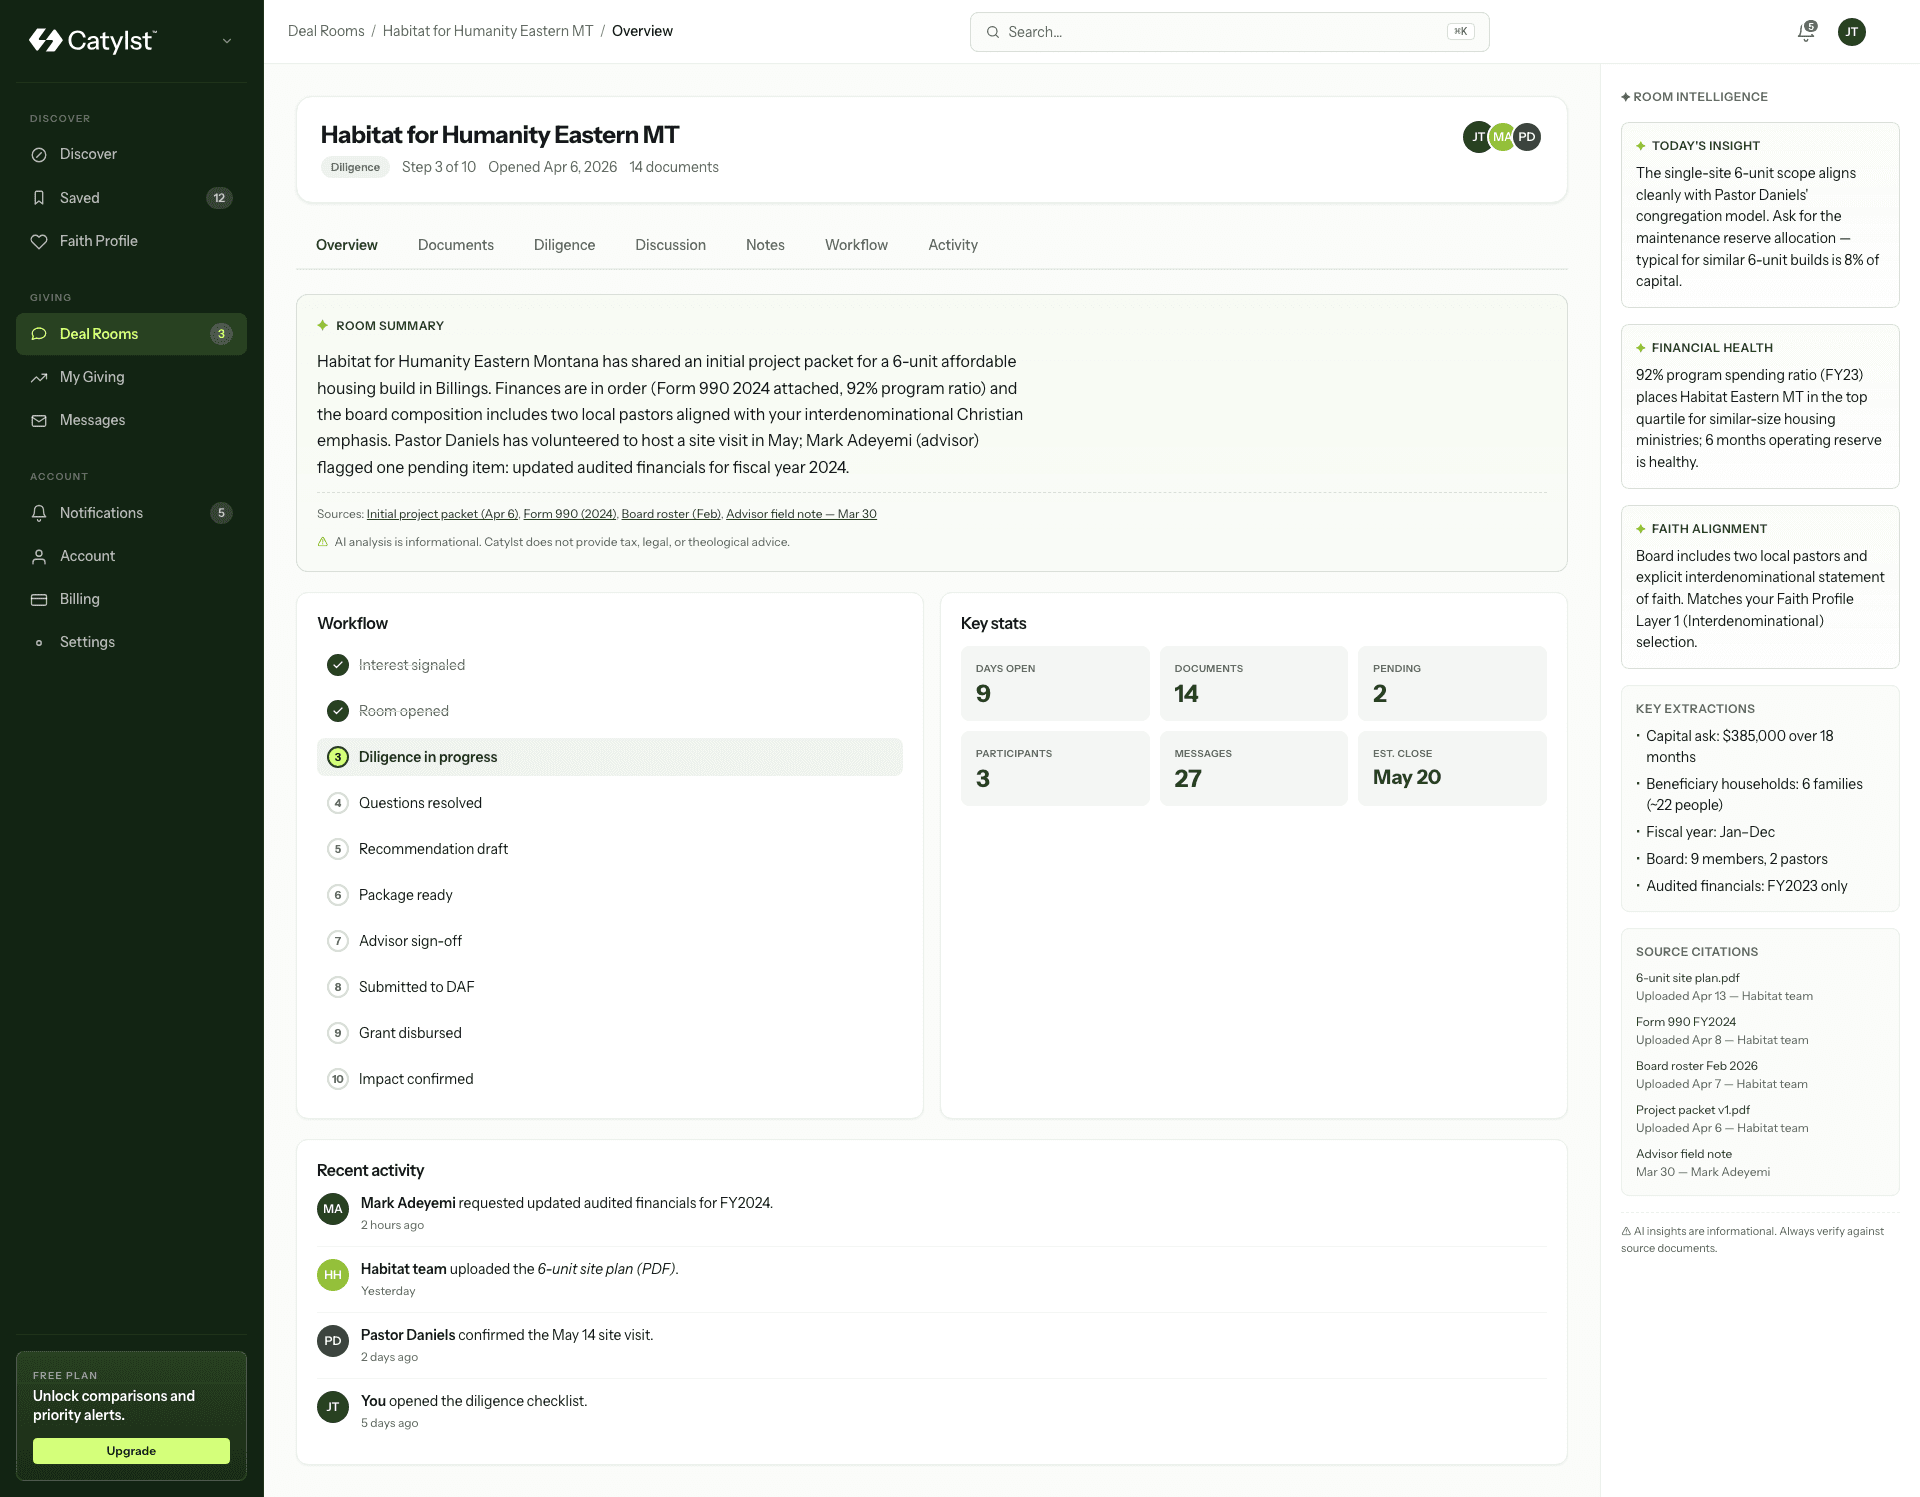This screenshot has width=1920, height=1497.
Task: Open Project packet v1.pdf citation
Action: pos(1693,1110)
